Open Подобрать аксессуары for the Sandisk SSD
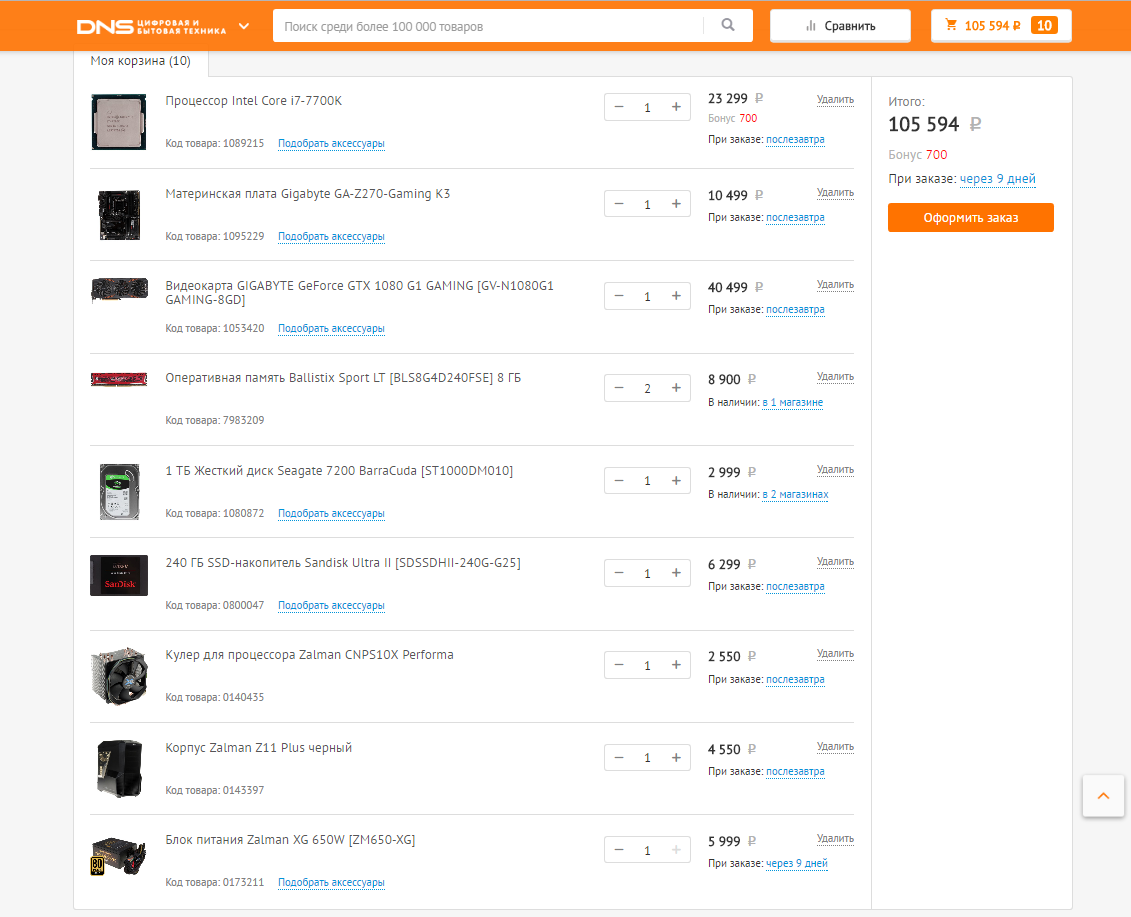Screen dimensions: 1131x917 click(x=331, y=605)
